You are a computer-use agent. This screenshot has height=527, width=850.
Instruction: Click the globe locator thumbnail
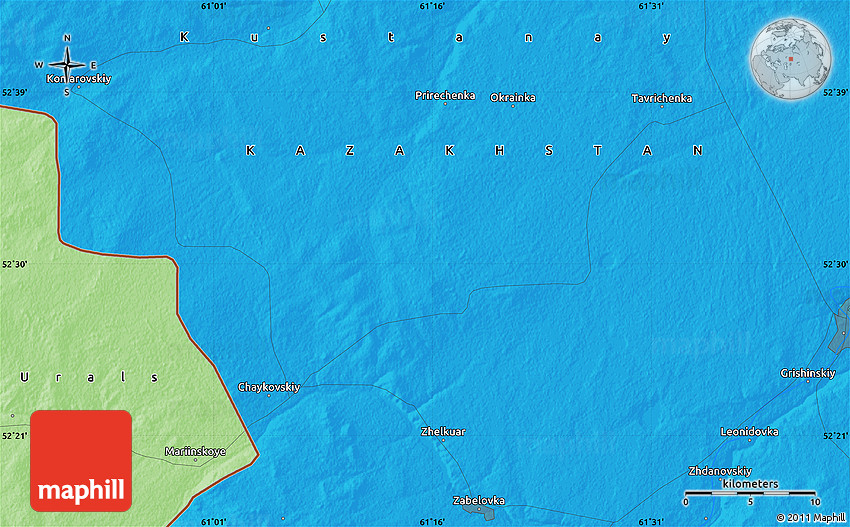click(x=790, y=59)
